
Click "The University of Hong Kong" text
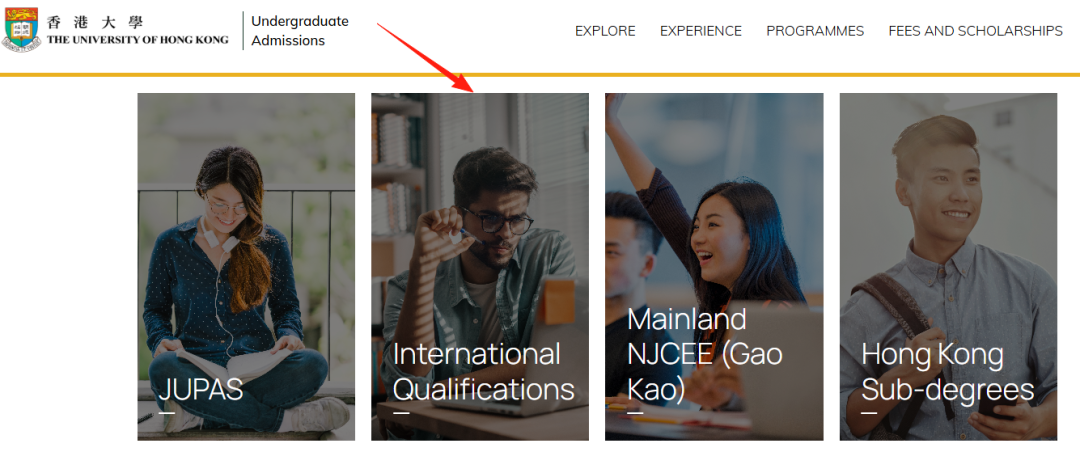coord(137,40)
